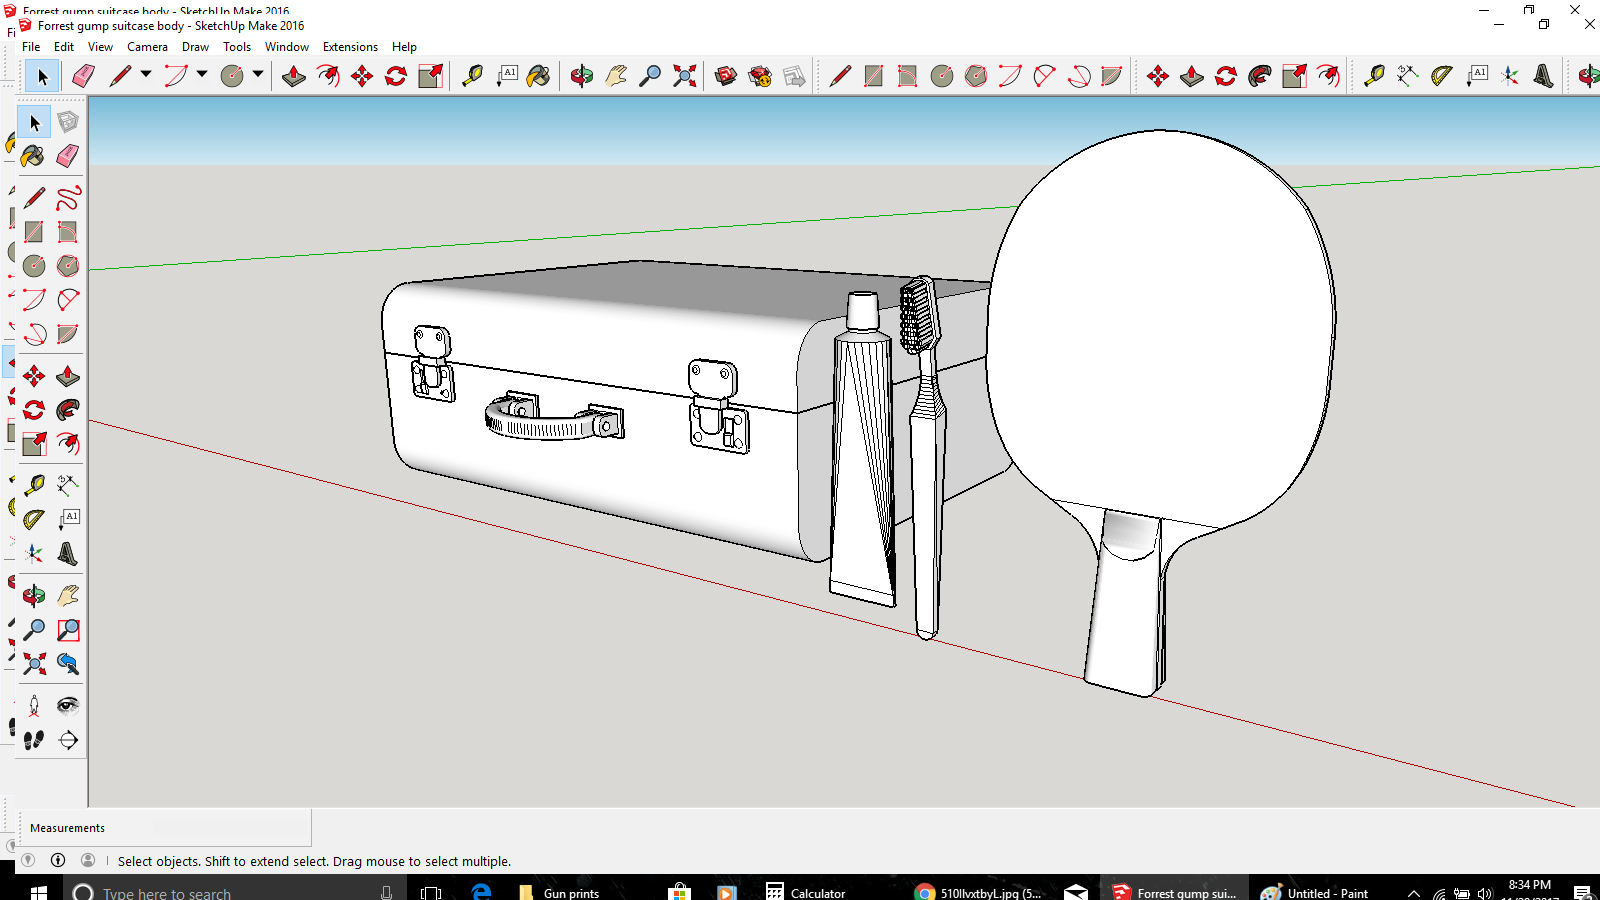This screenshot has width=1600, height=900.
Task: Click the Protractor icon in the Construction toolbar
Action: click(1442, 76)
